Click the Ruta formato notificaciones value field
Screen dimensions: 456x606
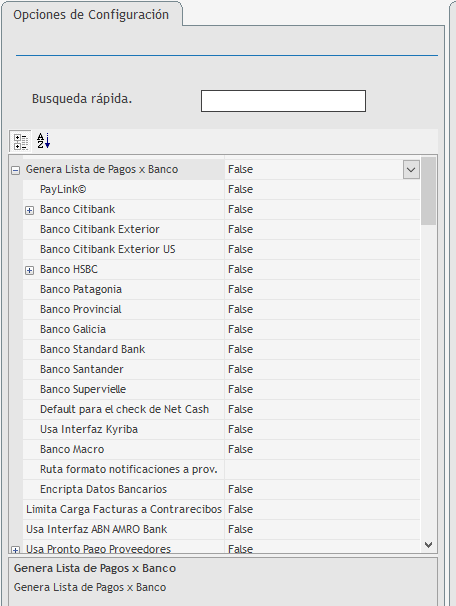(322, 470)
